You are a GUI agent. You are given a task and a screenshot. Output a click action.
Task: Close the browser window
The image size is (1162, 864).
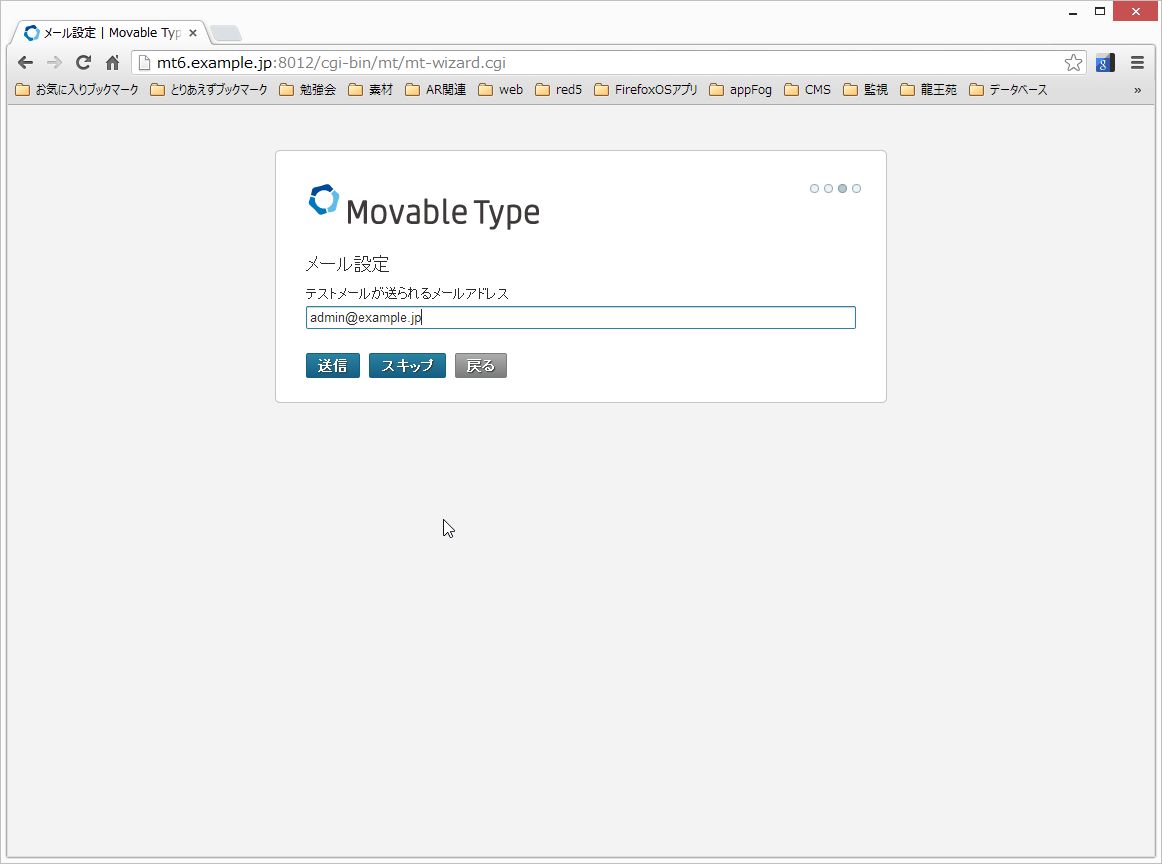(x=1135, y=11)
